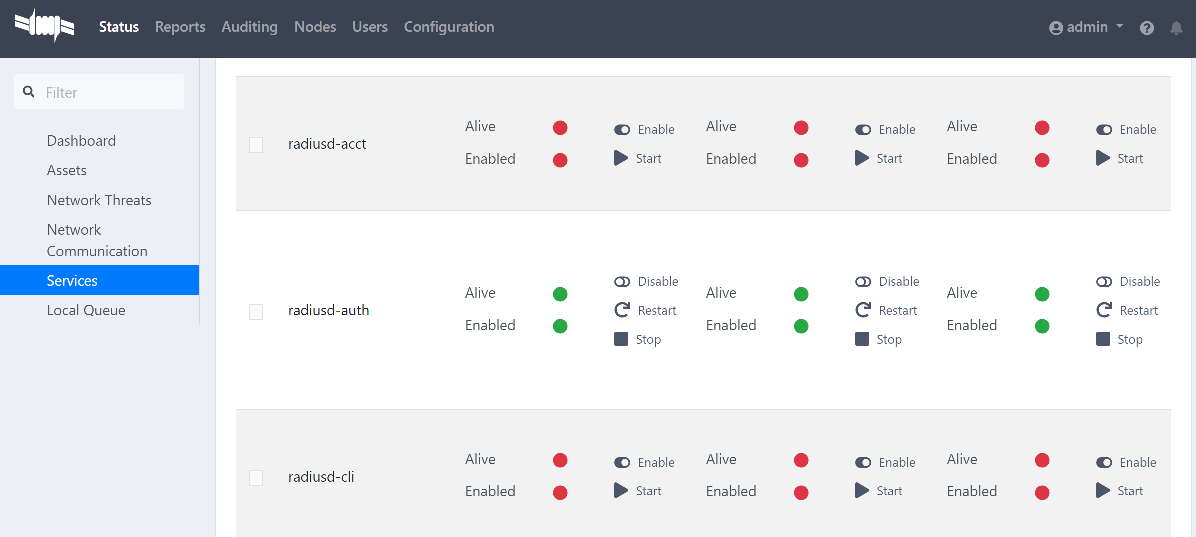Go to the Configuration tab
1196x537 pixels.
[x=448, y=27]
